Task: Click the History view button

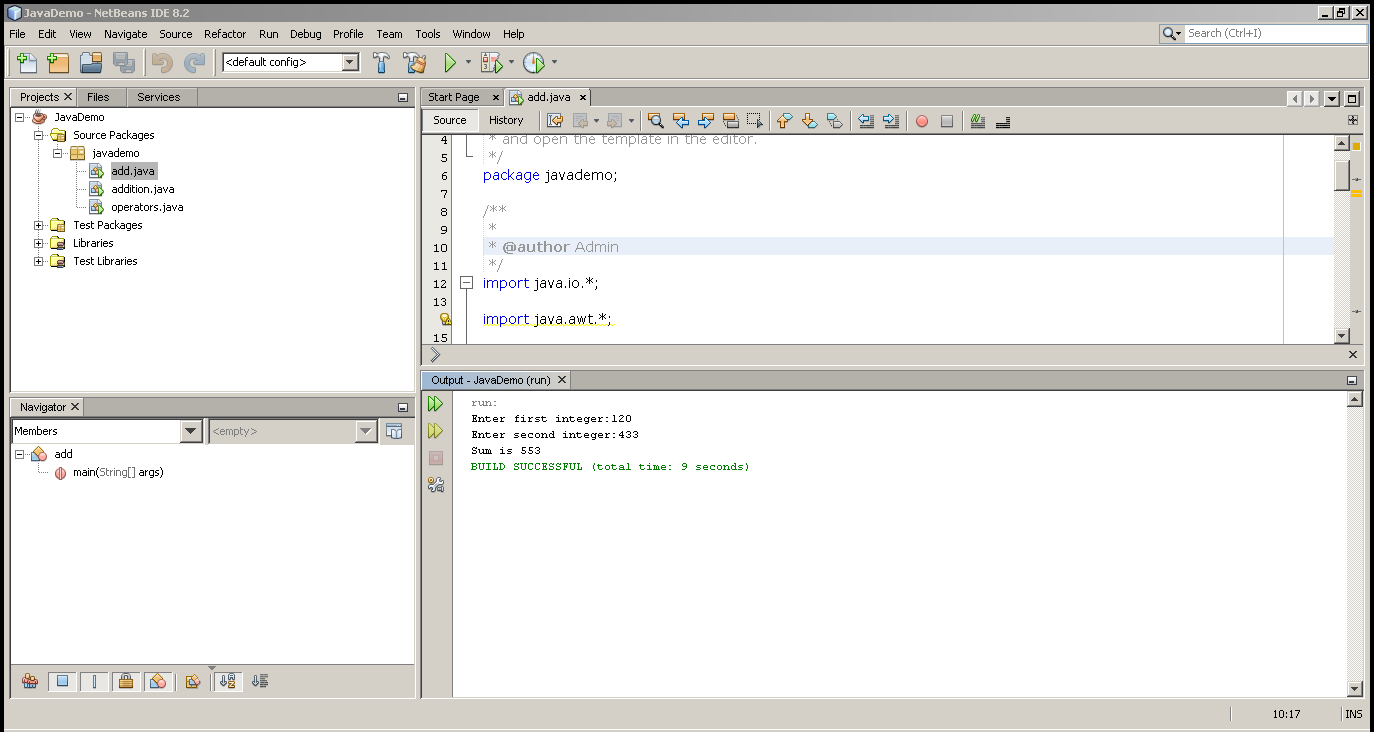Action: 506,120
